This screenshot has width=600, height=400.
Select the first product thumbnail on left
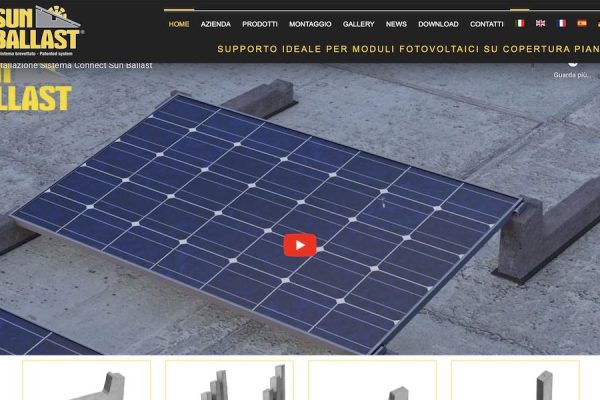click(86, 381)
